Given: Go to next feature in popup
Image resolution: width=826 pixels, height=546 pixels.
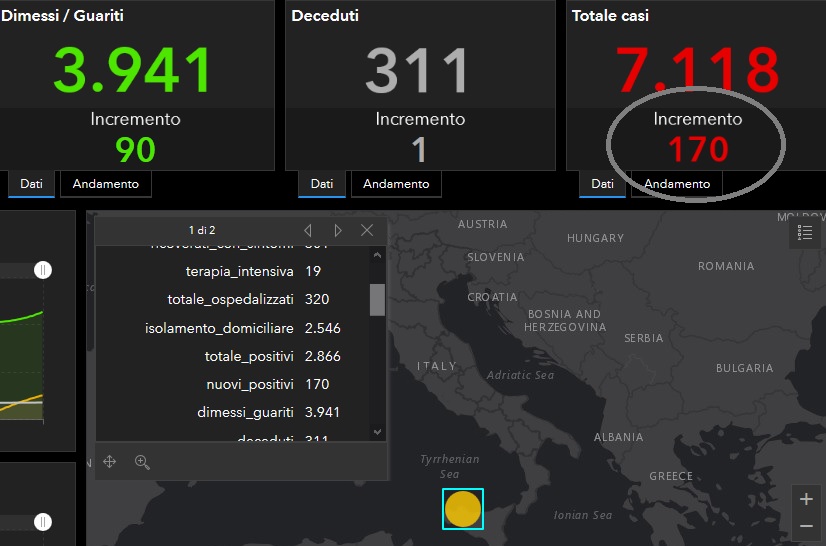Looking at the screenshot, I should coord(338,230).
